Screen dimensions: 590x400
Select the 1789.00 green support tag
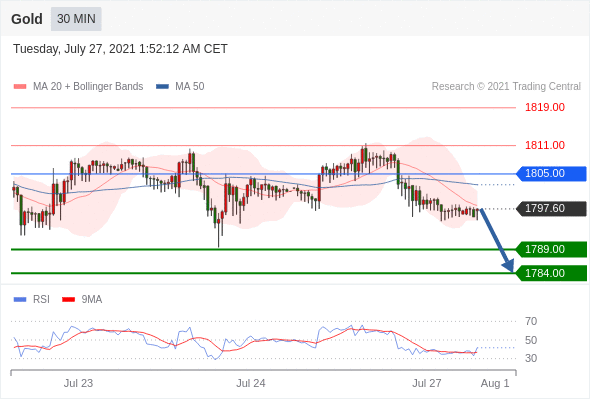coord(551,249)
